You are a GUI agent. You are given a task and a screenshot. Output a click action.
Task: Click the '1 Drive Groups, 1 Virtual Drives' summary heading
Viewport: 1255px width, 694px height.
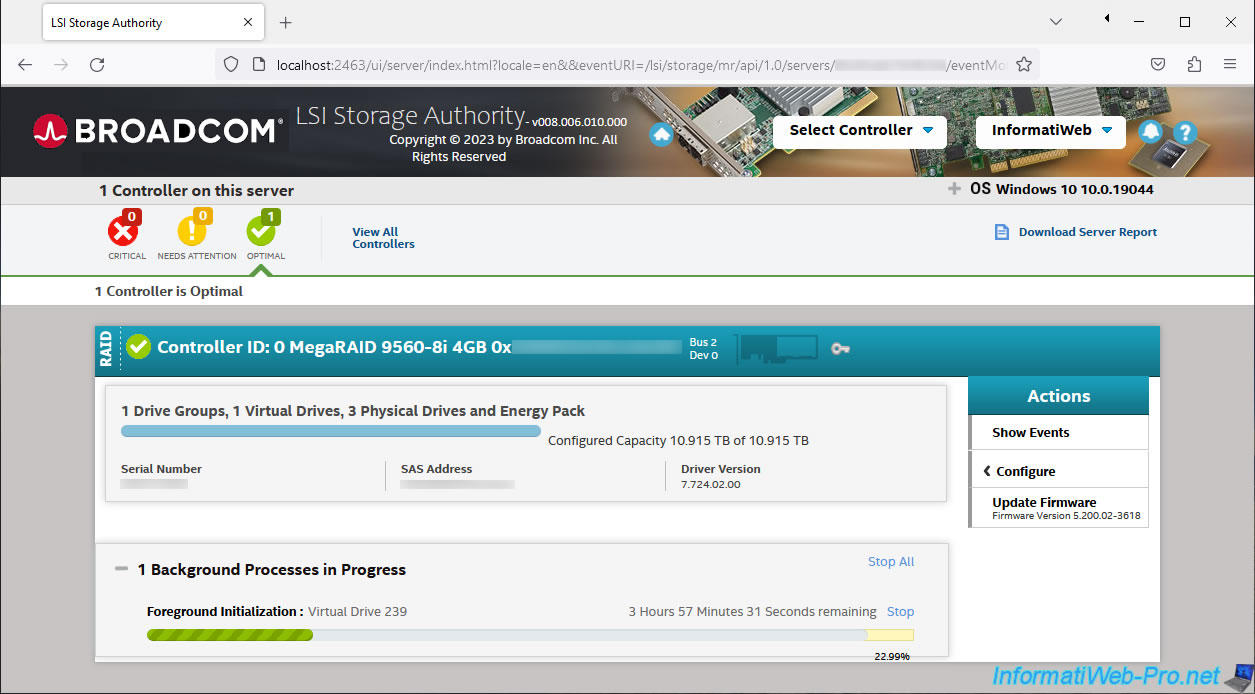pos(353,411)
